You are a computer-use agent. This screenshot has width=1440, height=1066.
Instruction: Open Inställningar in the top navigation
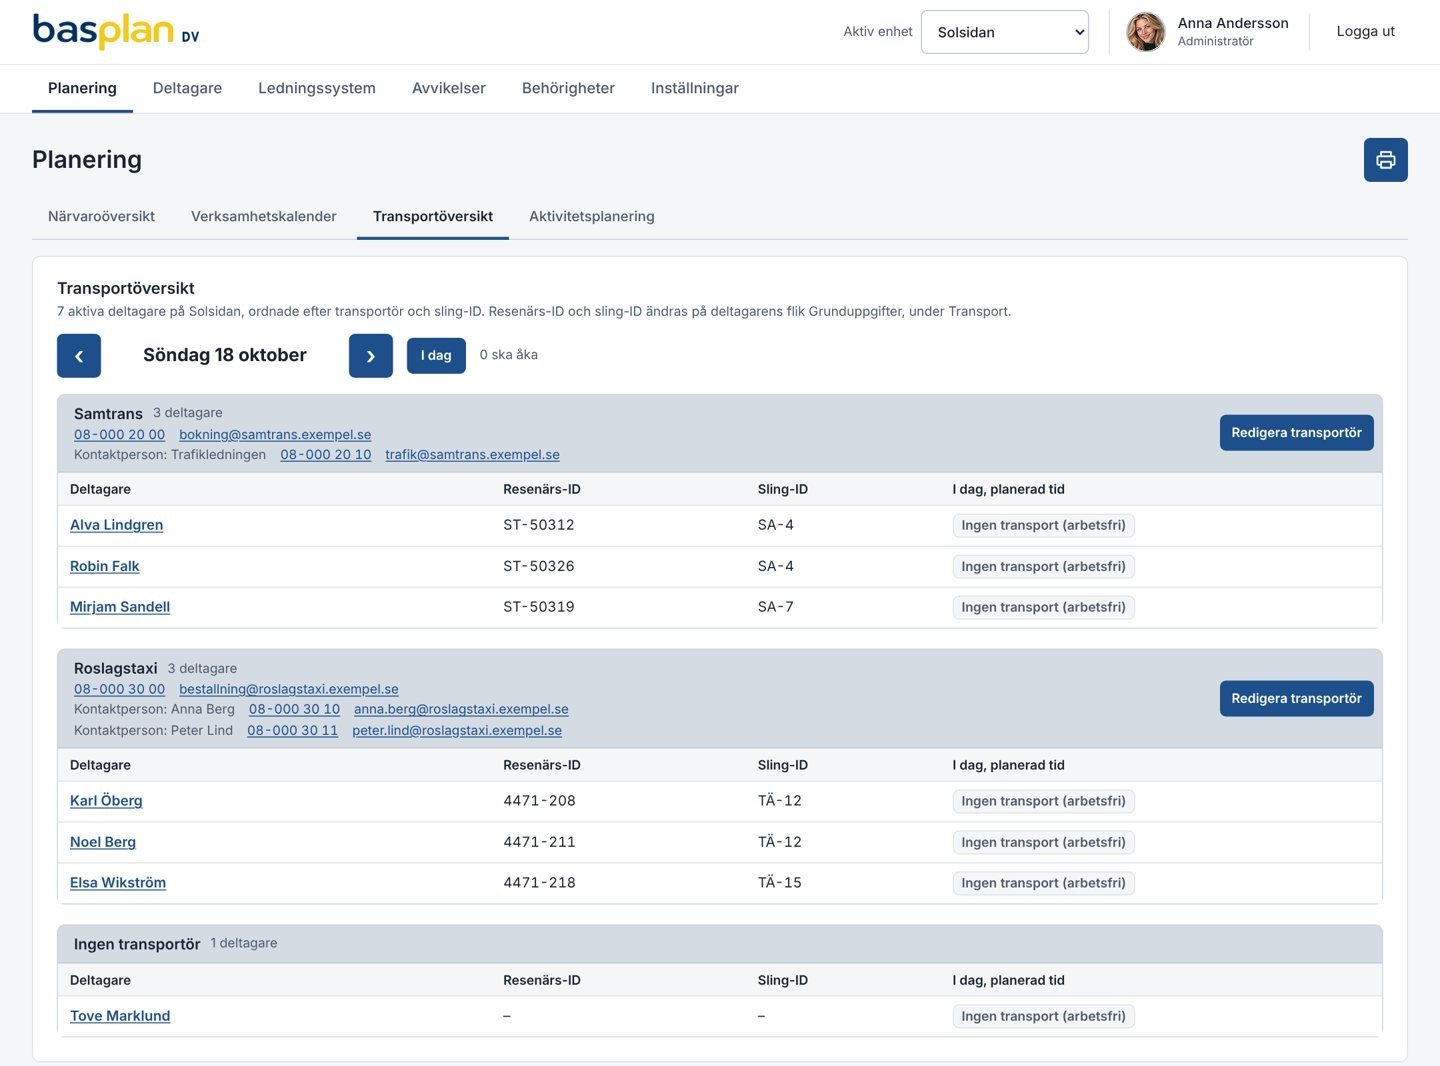[x=695, y=88]
